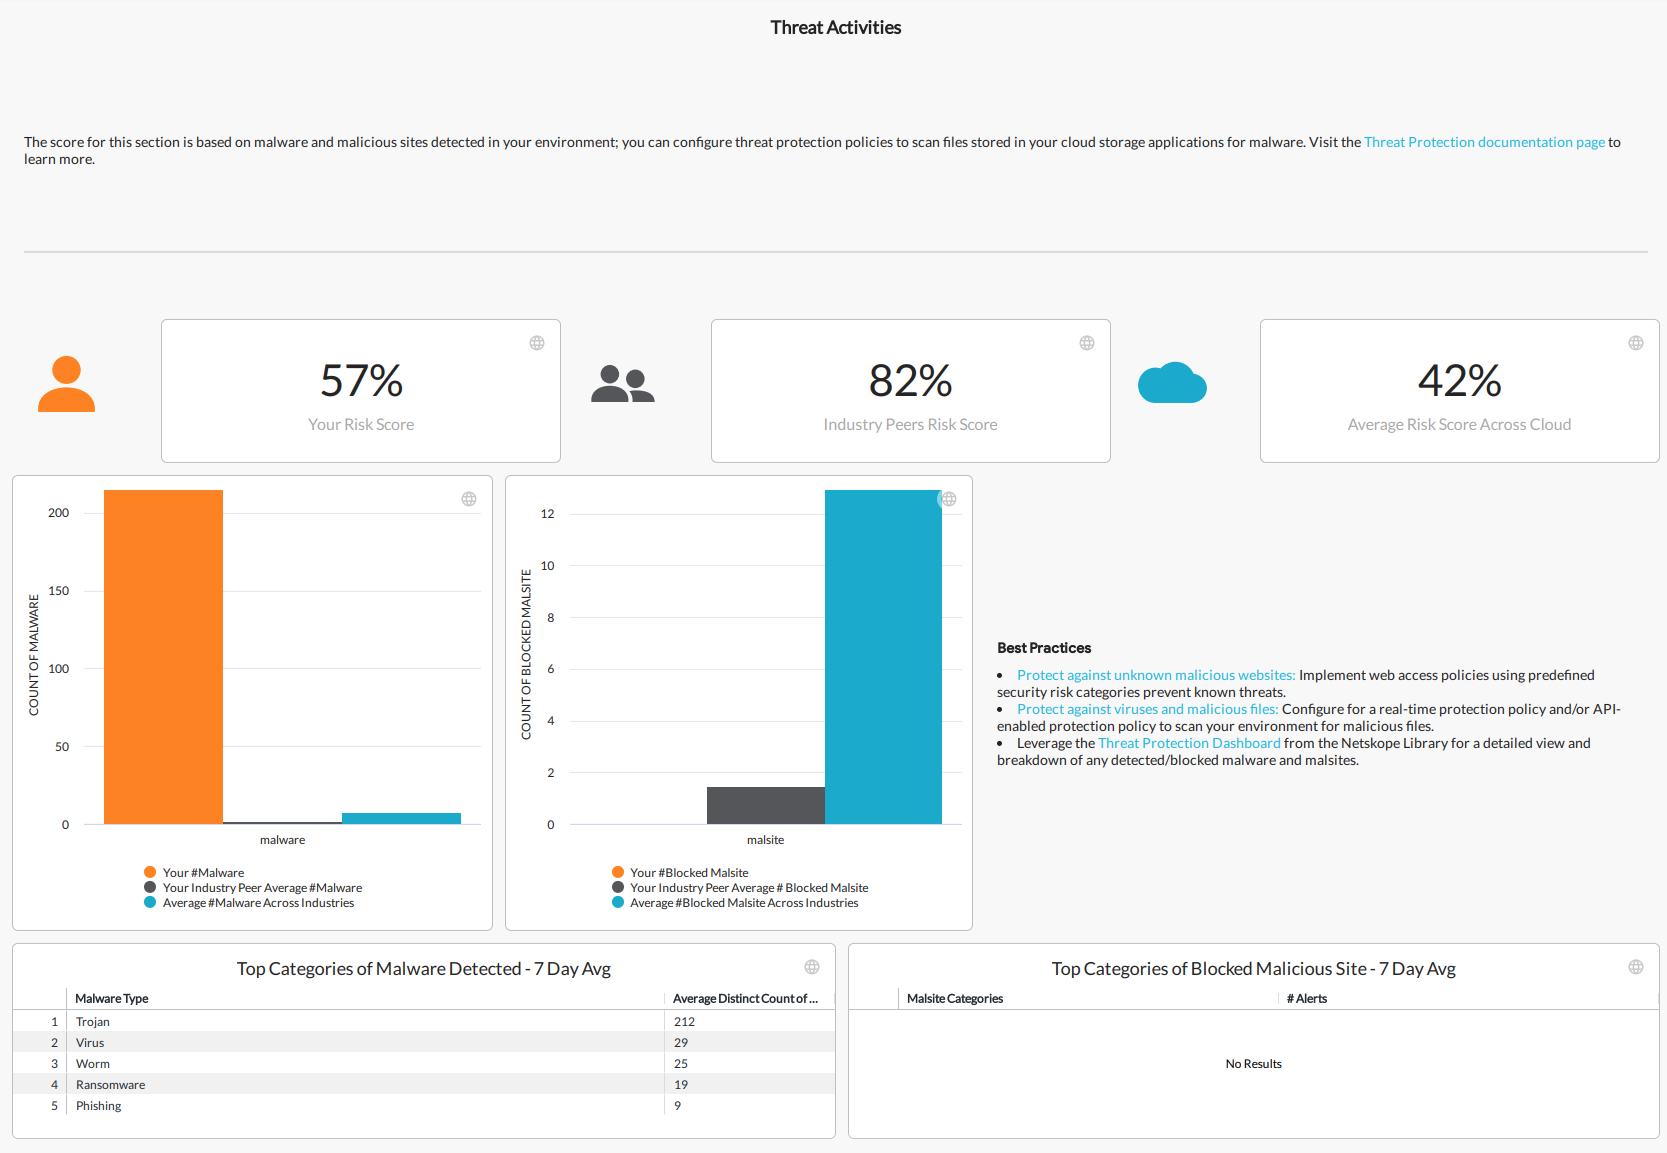Viewport: 1667px width, 1153px height.
Task: Click the Best Practices heading
Action: pyautogui.click(x=1044, y=648)
